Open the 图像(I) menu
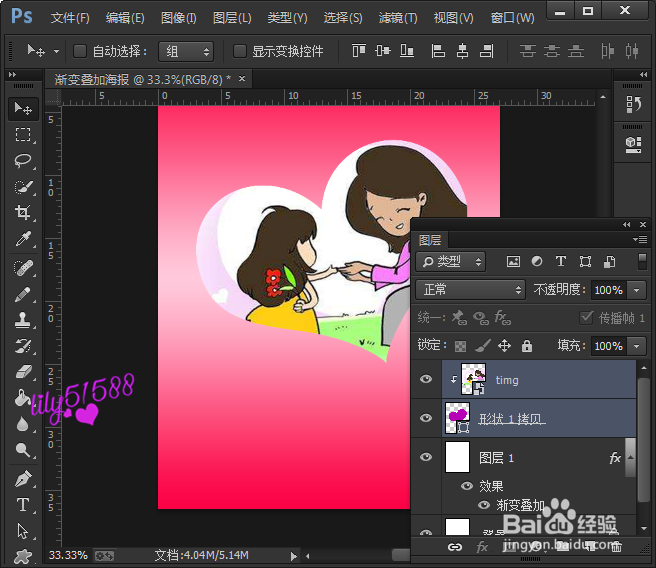 pos(179,18)
